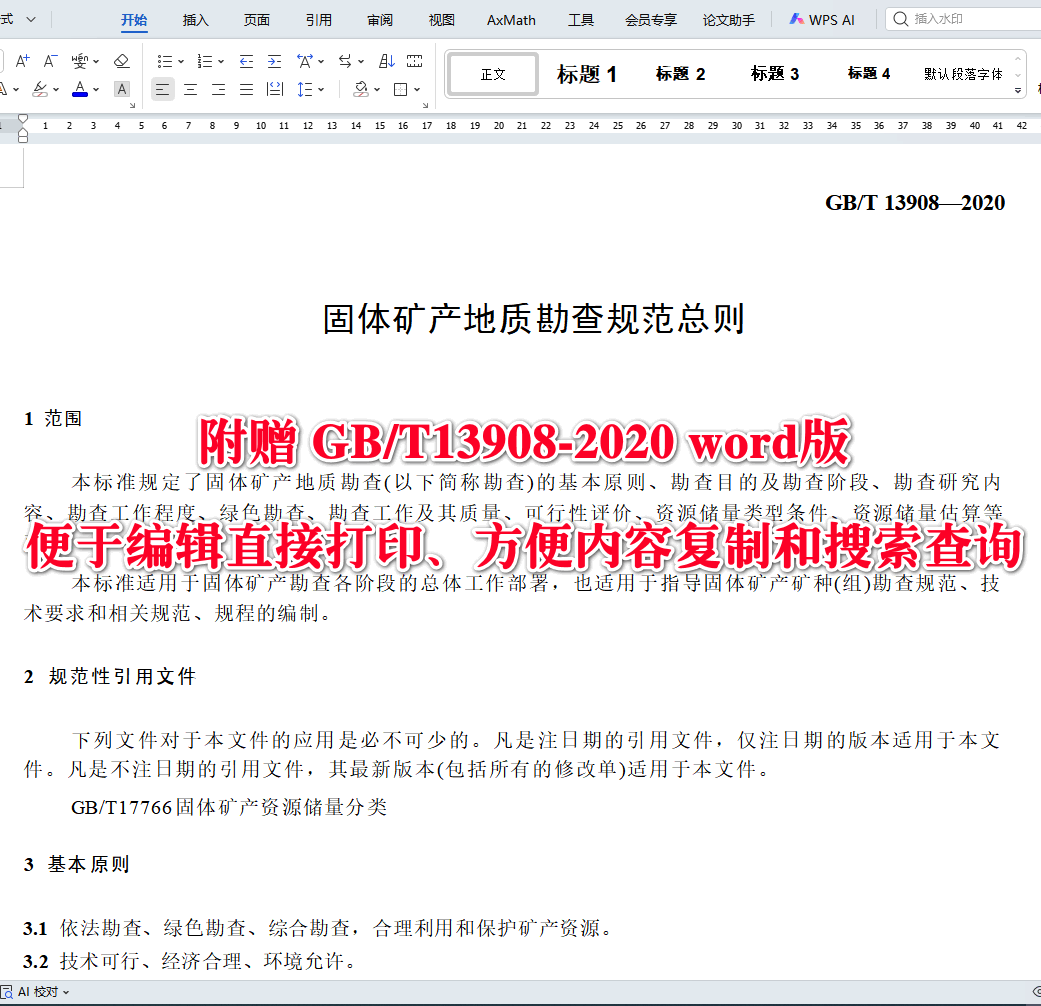
Task: Click the line spacing icon
Action: [305, 89]
